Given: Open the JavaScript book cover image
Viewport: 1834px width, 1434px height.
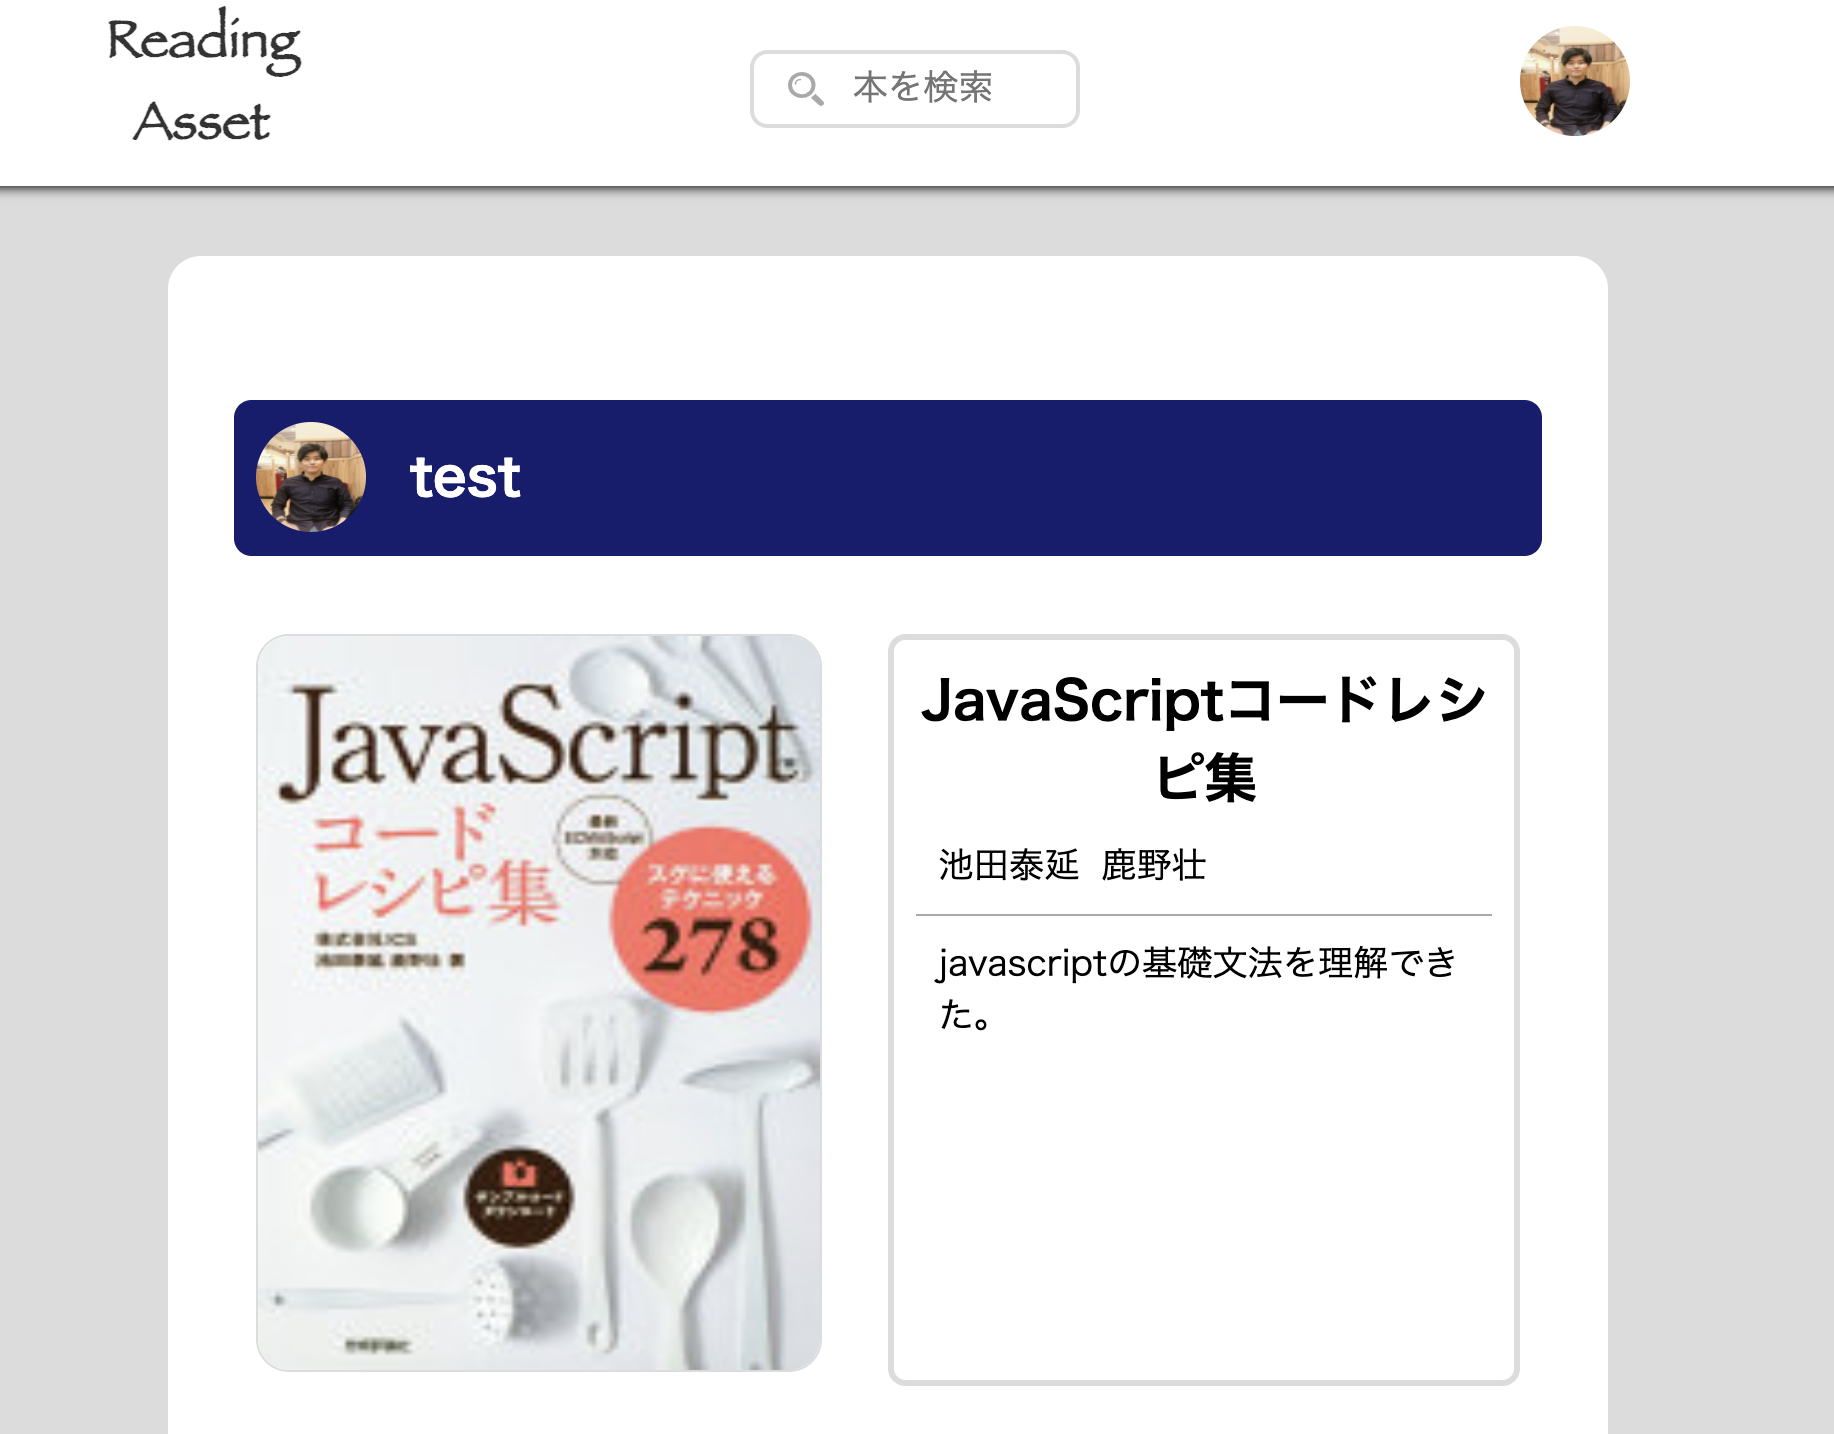Looking at the screenshot, I should click(x=537, y=1000).
